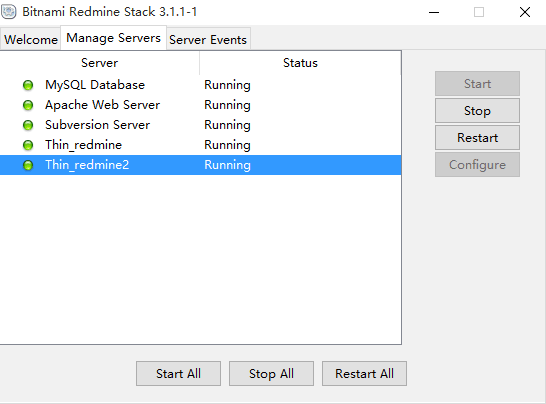Image resolution: width=546 pixels, height=404 pixels.
Task: Click the green status icon beside Thin_redmine
Action: [28, 145]
